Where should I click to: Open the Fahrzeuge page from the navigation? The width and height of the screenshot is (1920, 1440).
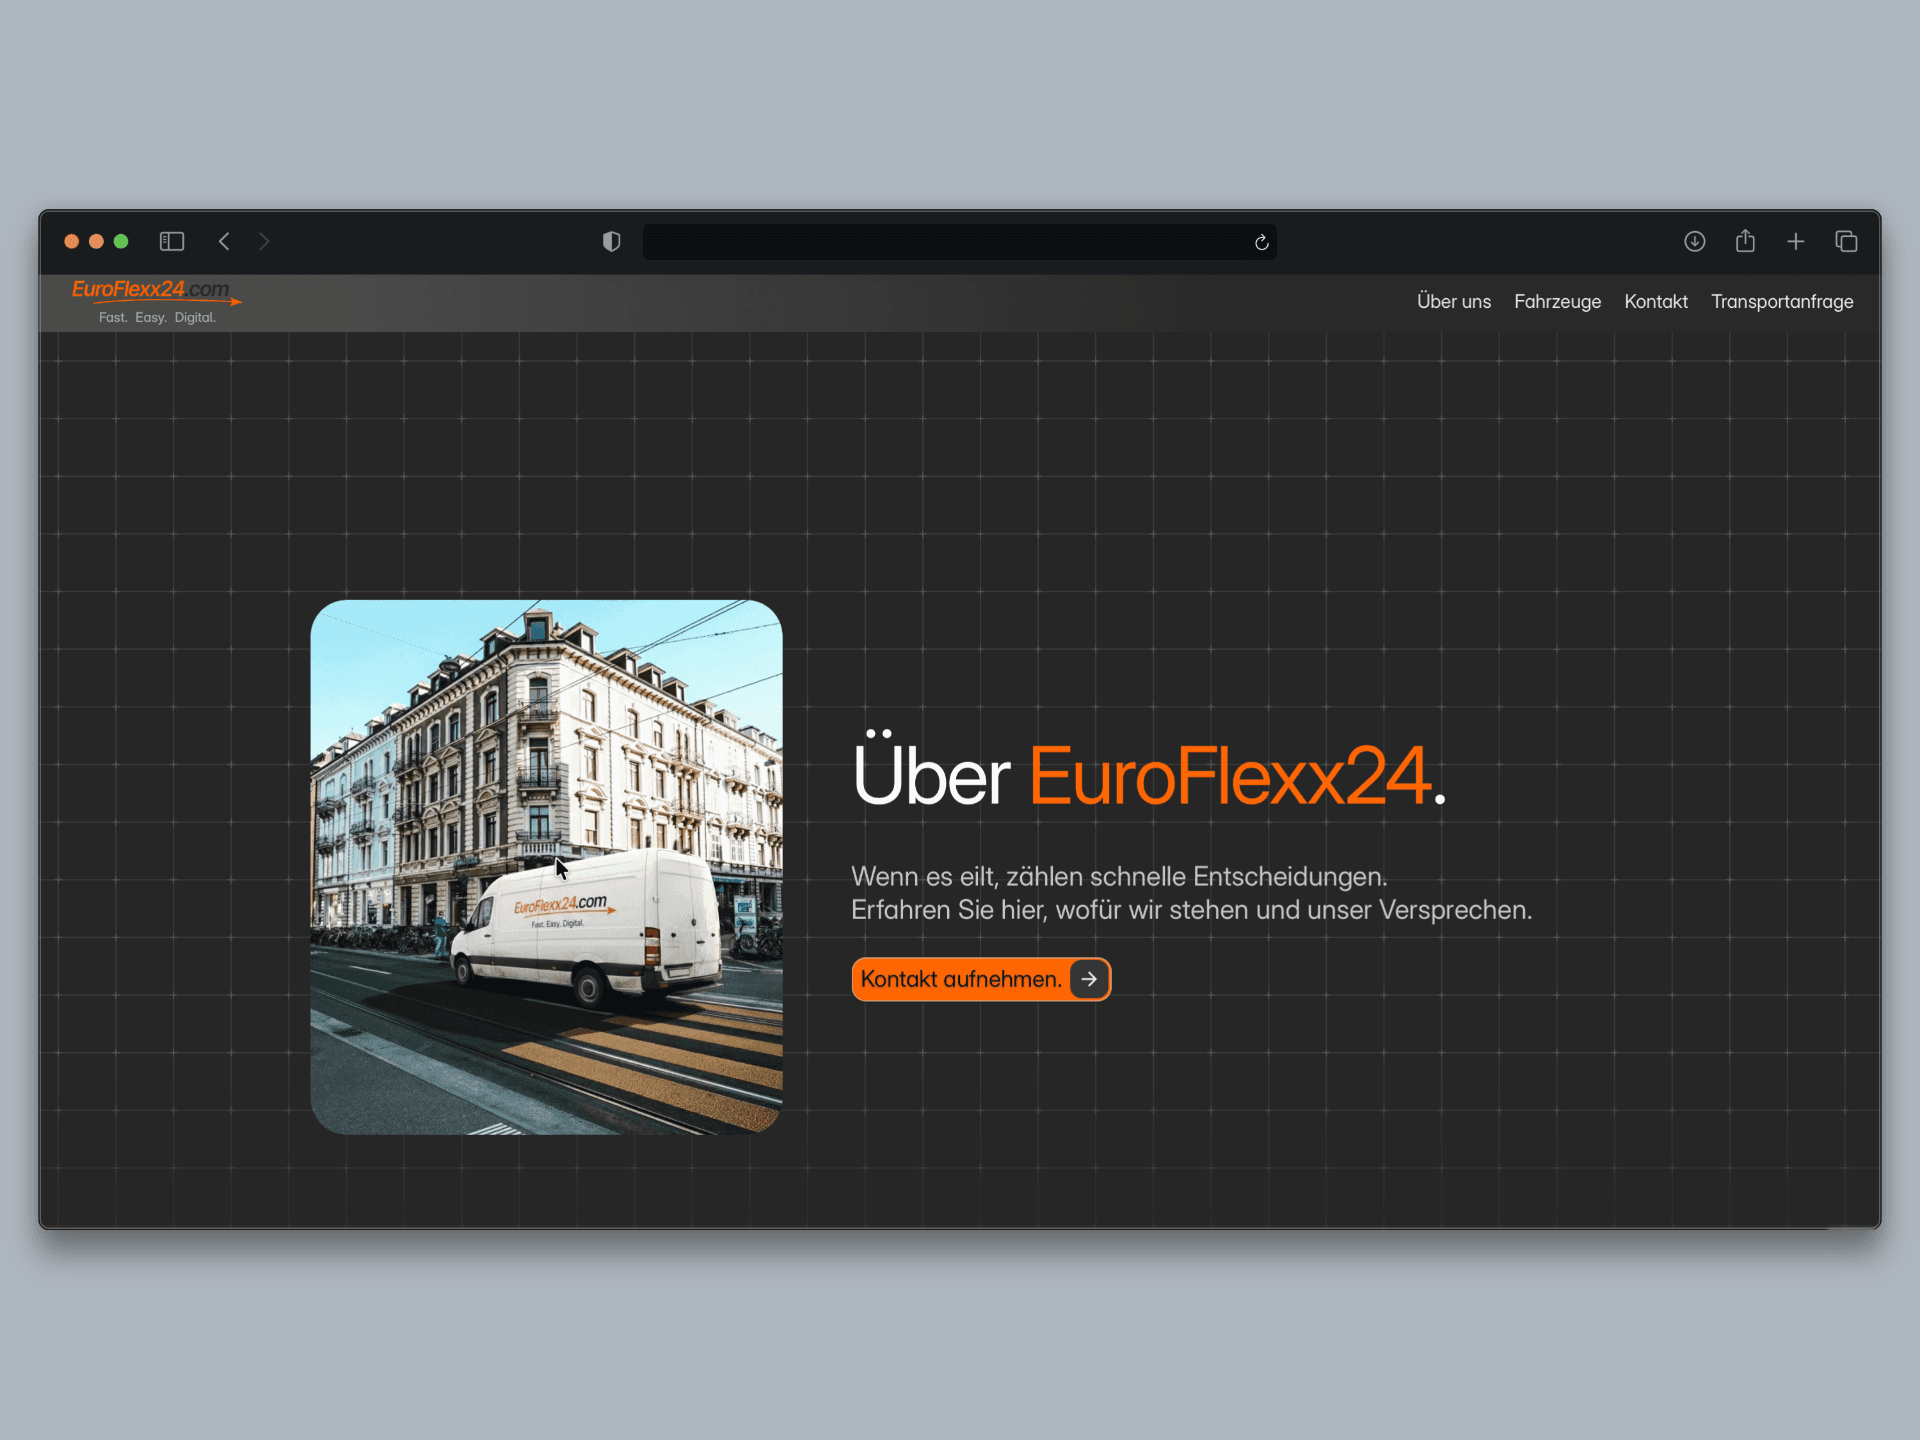(x=1557, y=301)
